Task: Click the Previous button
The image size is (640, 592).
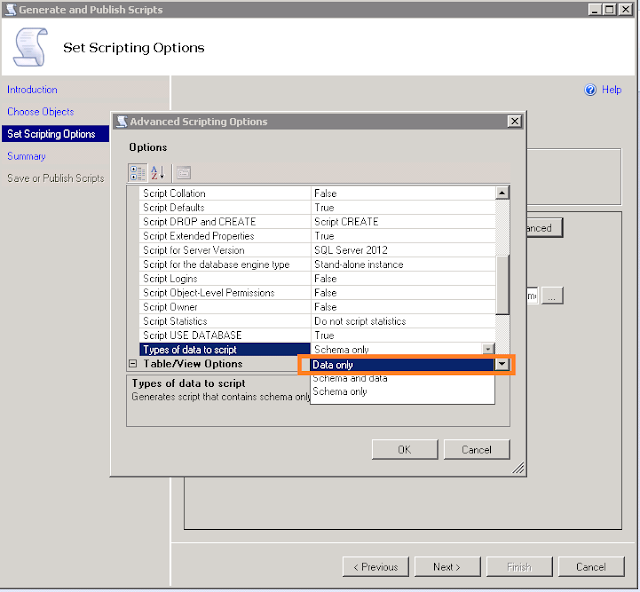Action: (x=376, y=567)
